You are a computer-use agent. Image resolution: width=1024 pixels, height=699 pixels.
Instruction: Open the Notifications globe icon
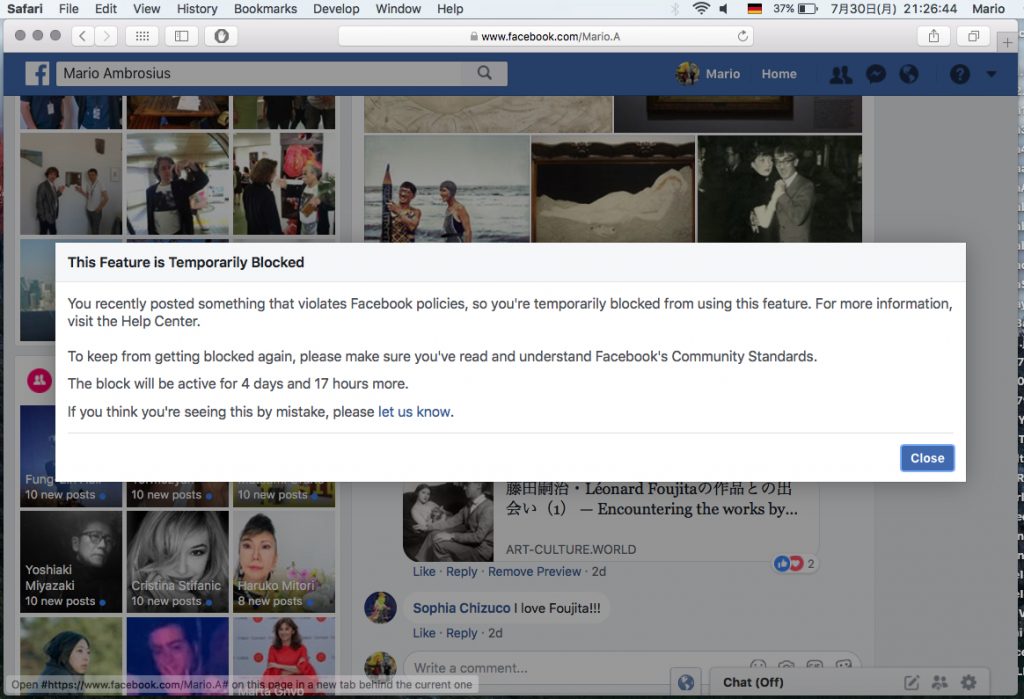[908, 74]
